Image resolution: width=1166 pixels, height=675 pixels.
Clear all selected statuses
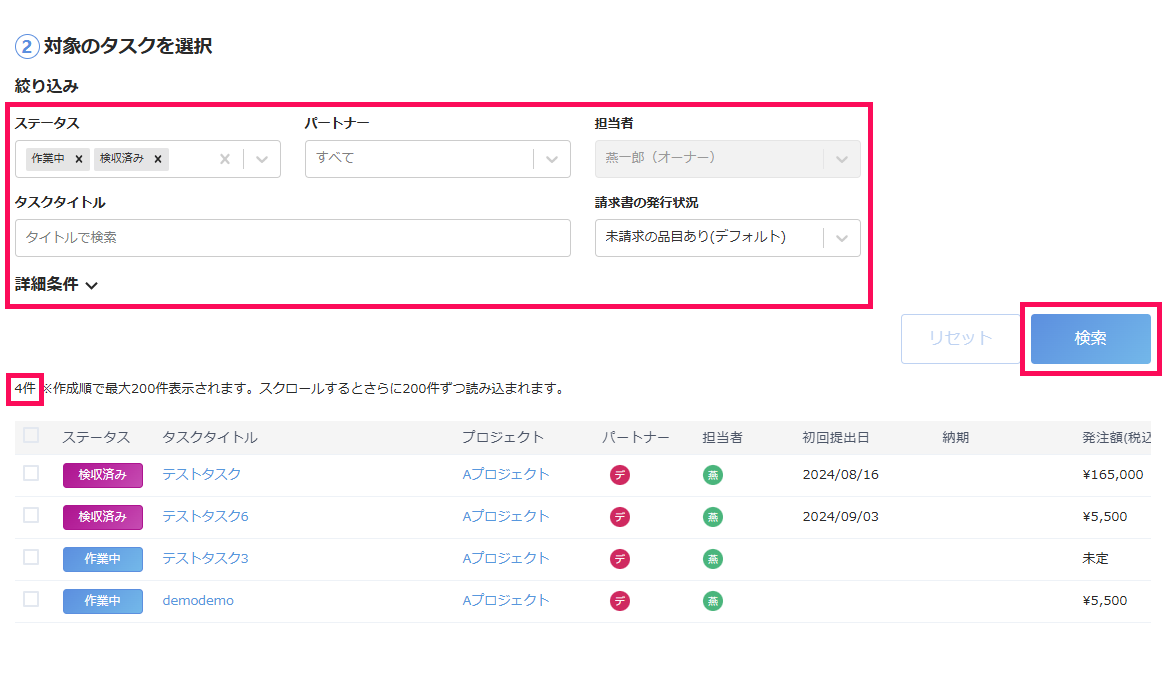[225, 159]
